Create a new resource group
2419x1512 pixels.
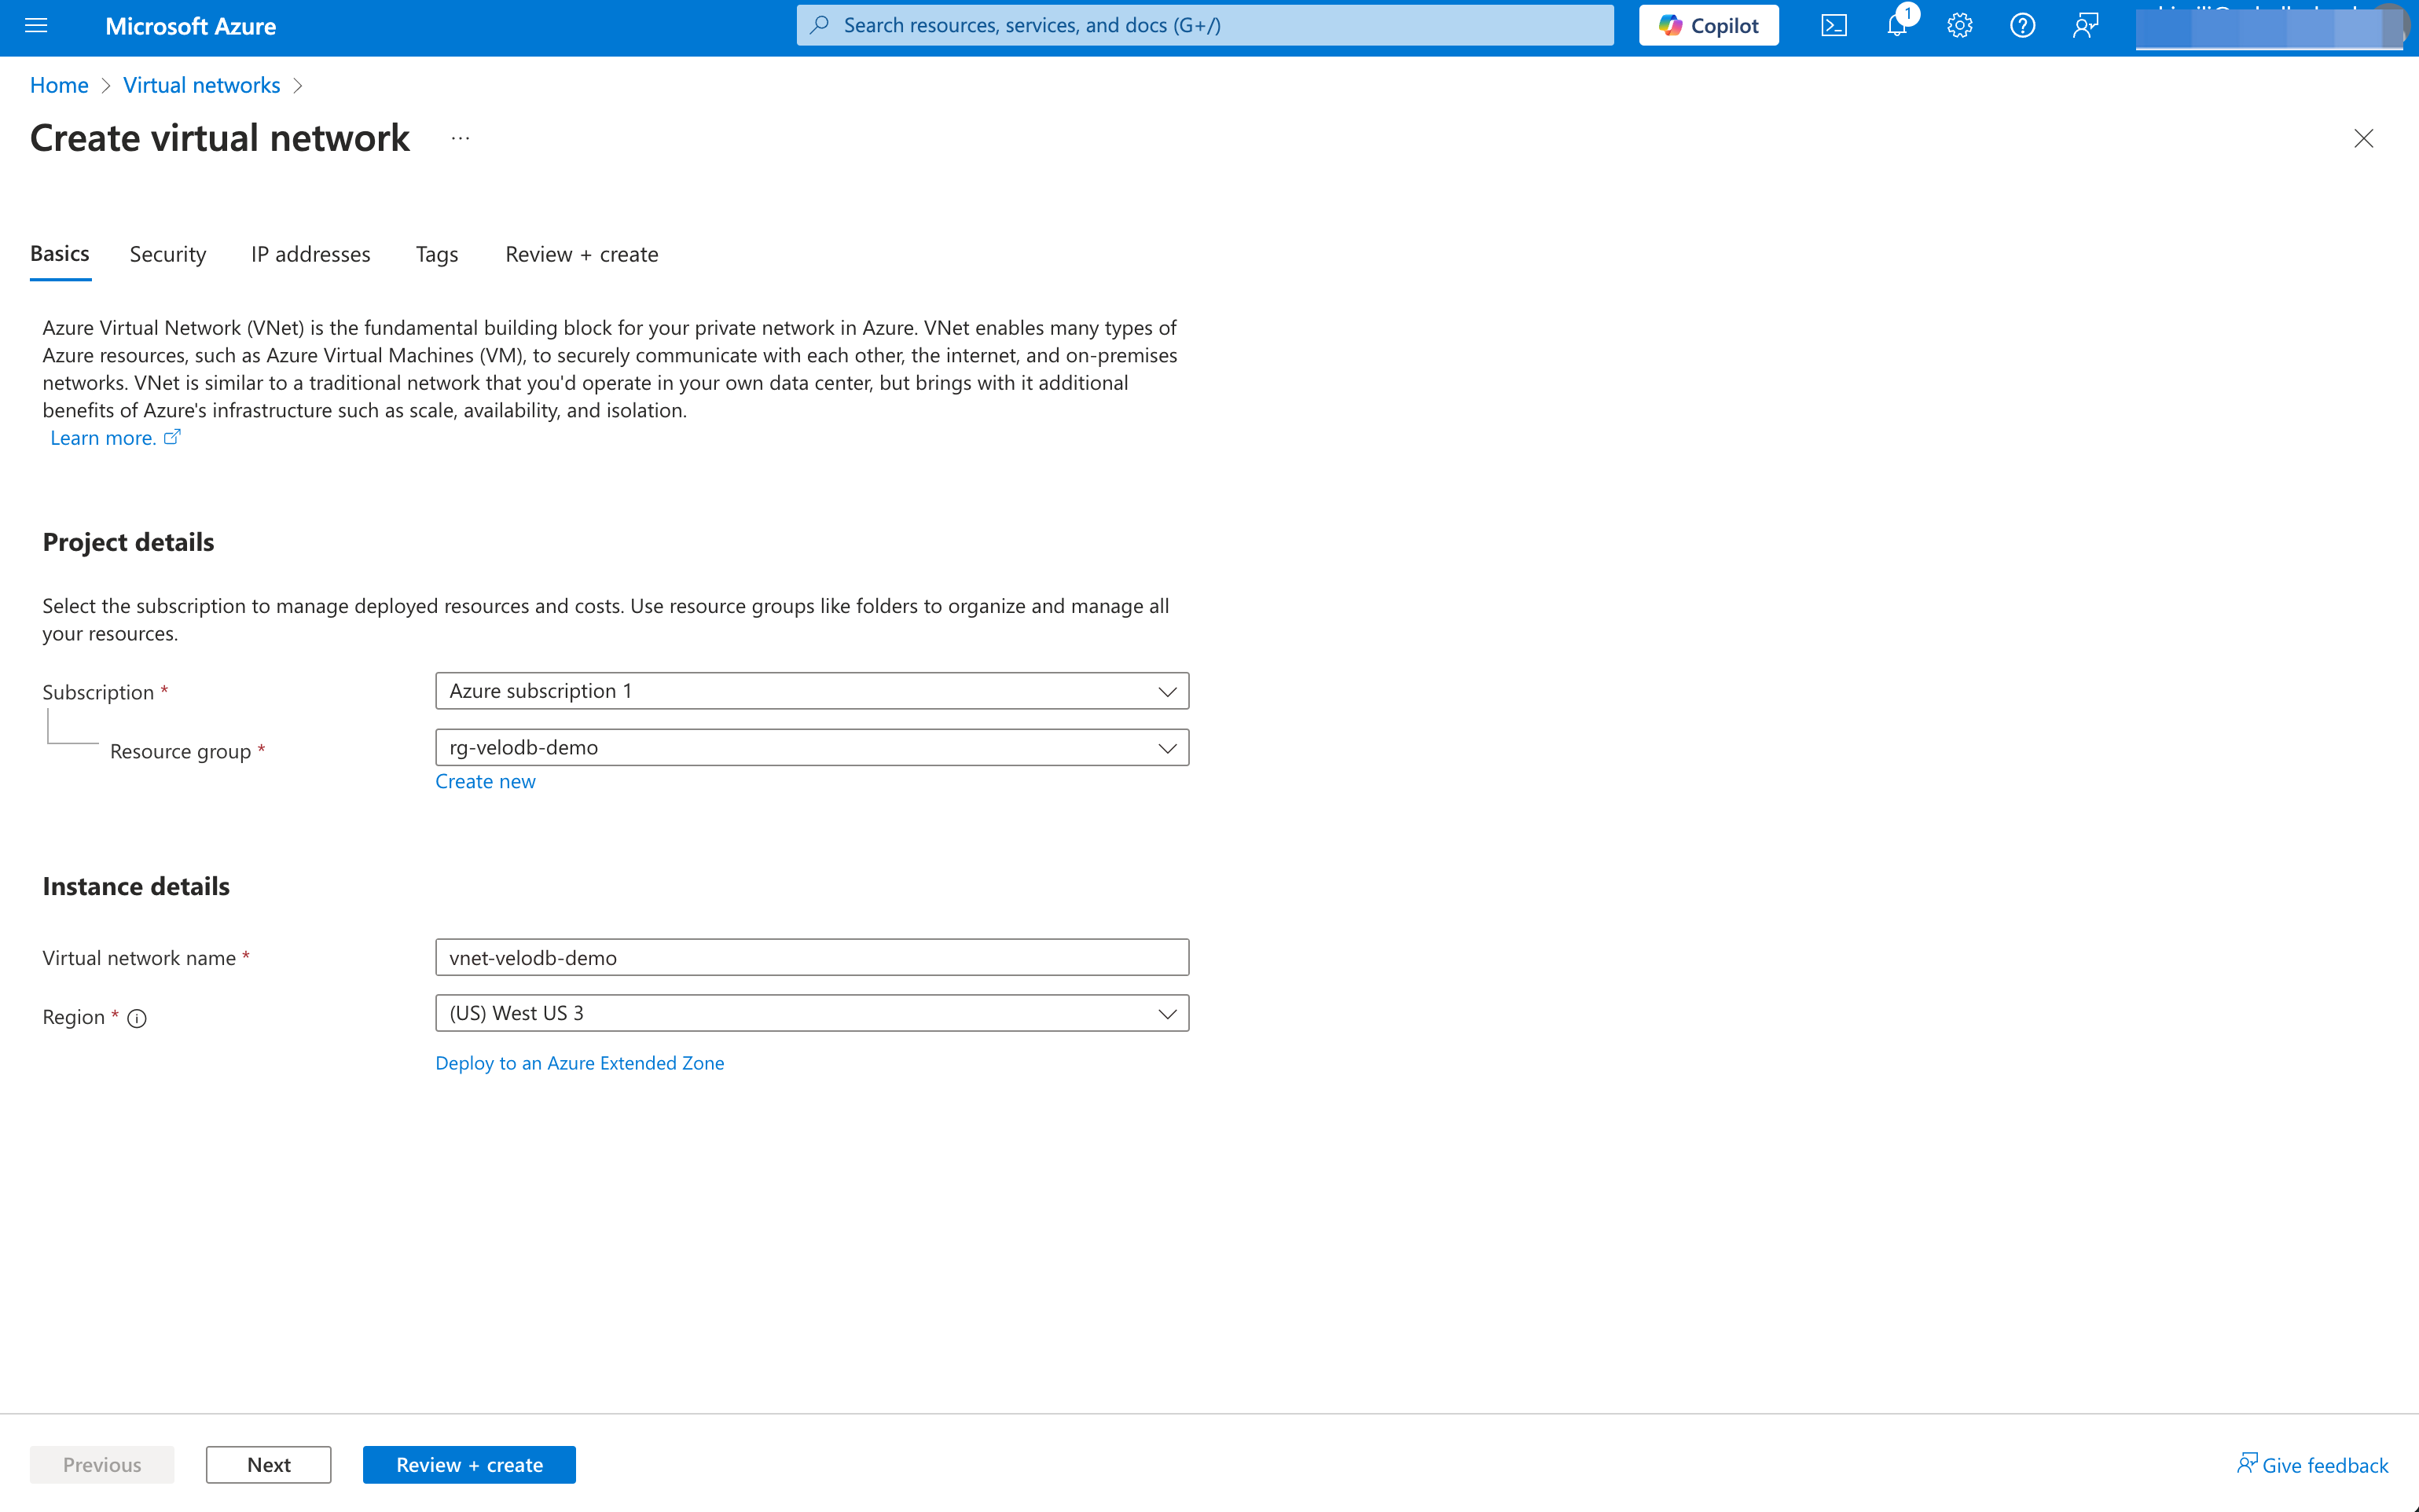click(485, 781)
